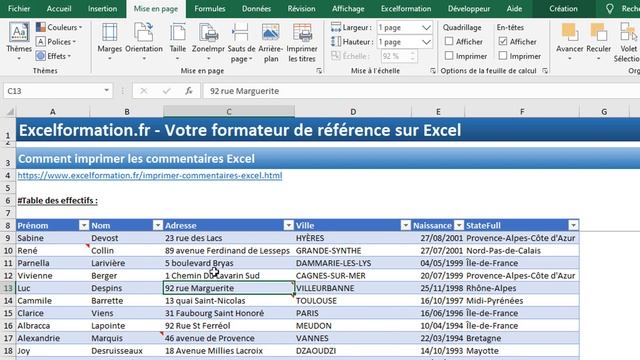Click Imprimer les titres button
The height and width of the screenshot is (360, 640).
(x=302, y=43)
